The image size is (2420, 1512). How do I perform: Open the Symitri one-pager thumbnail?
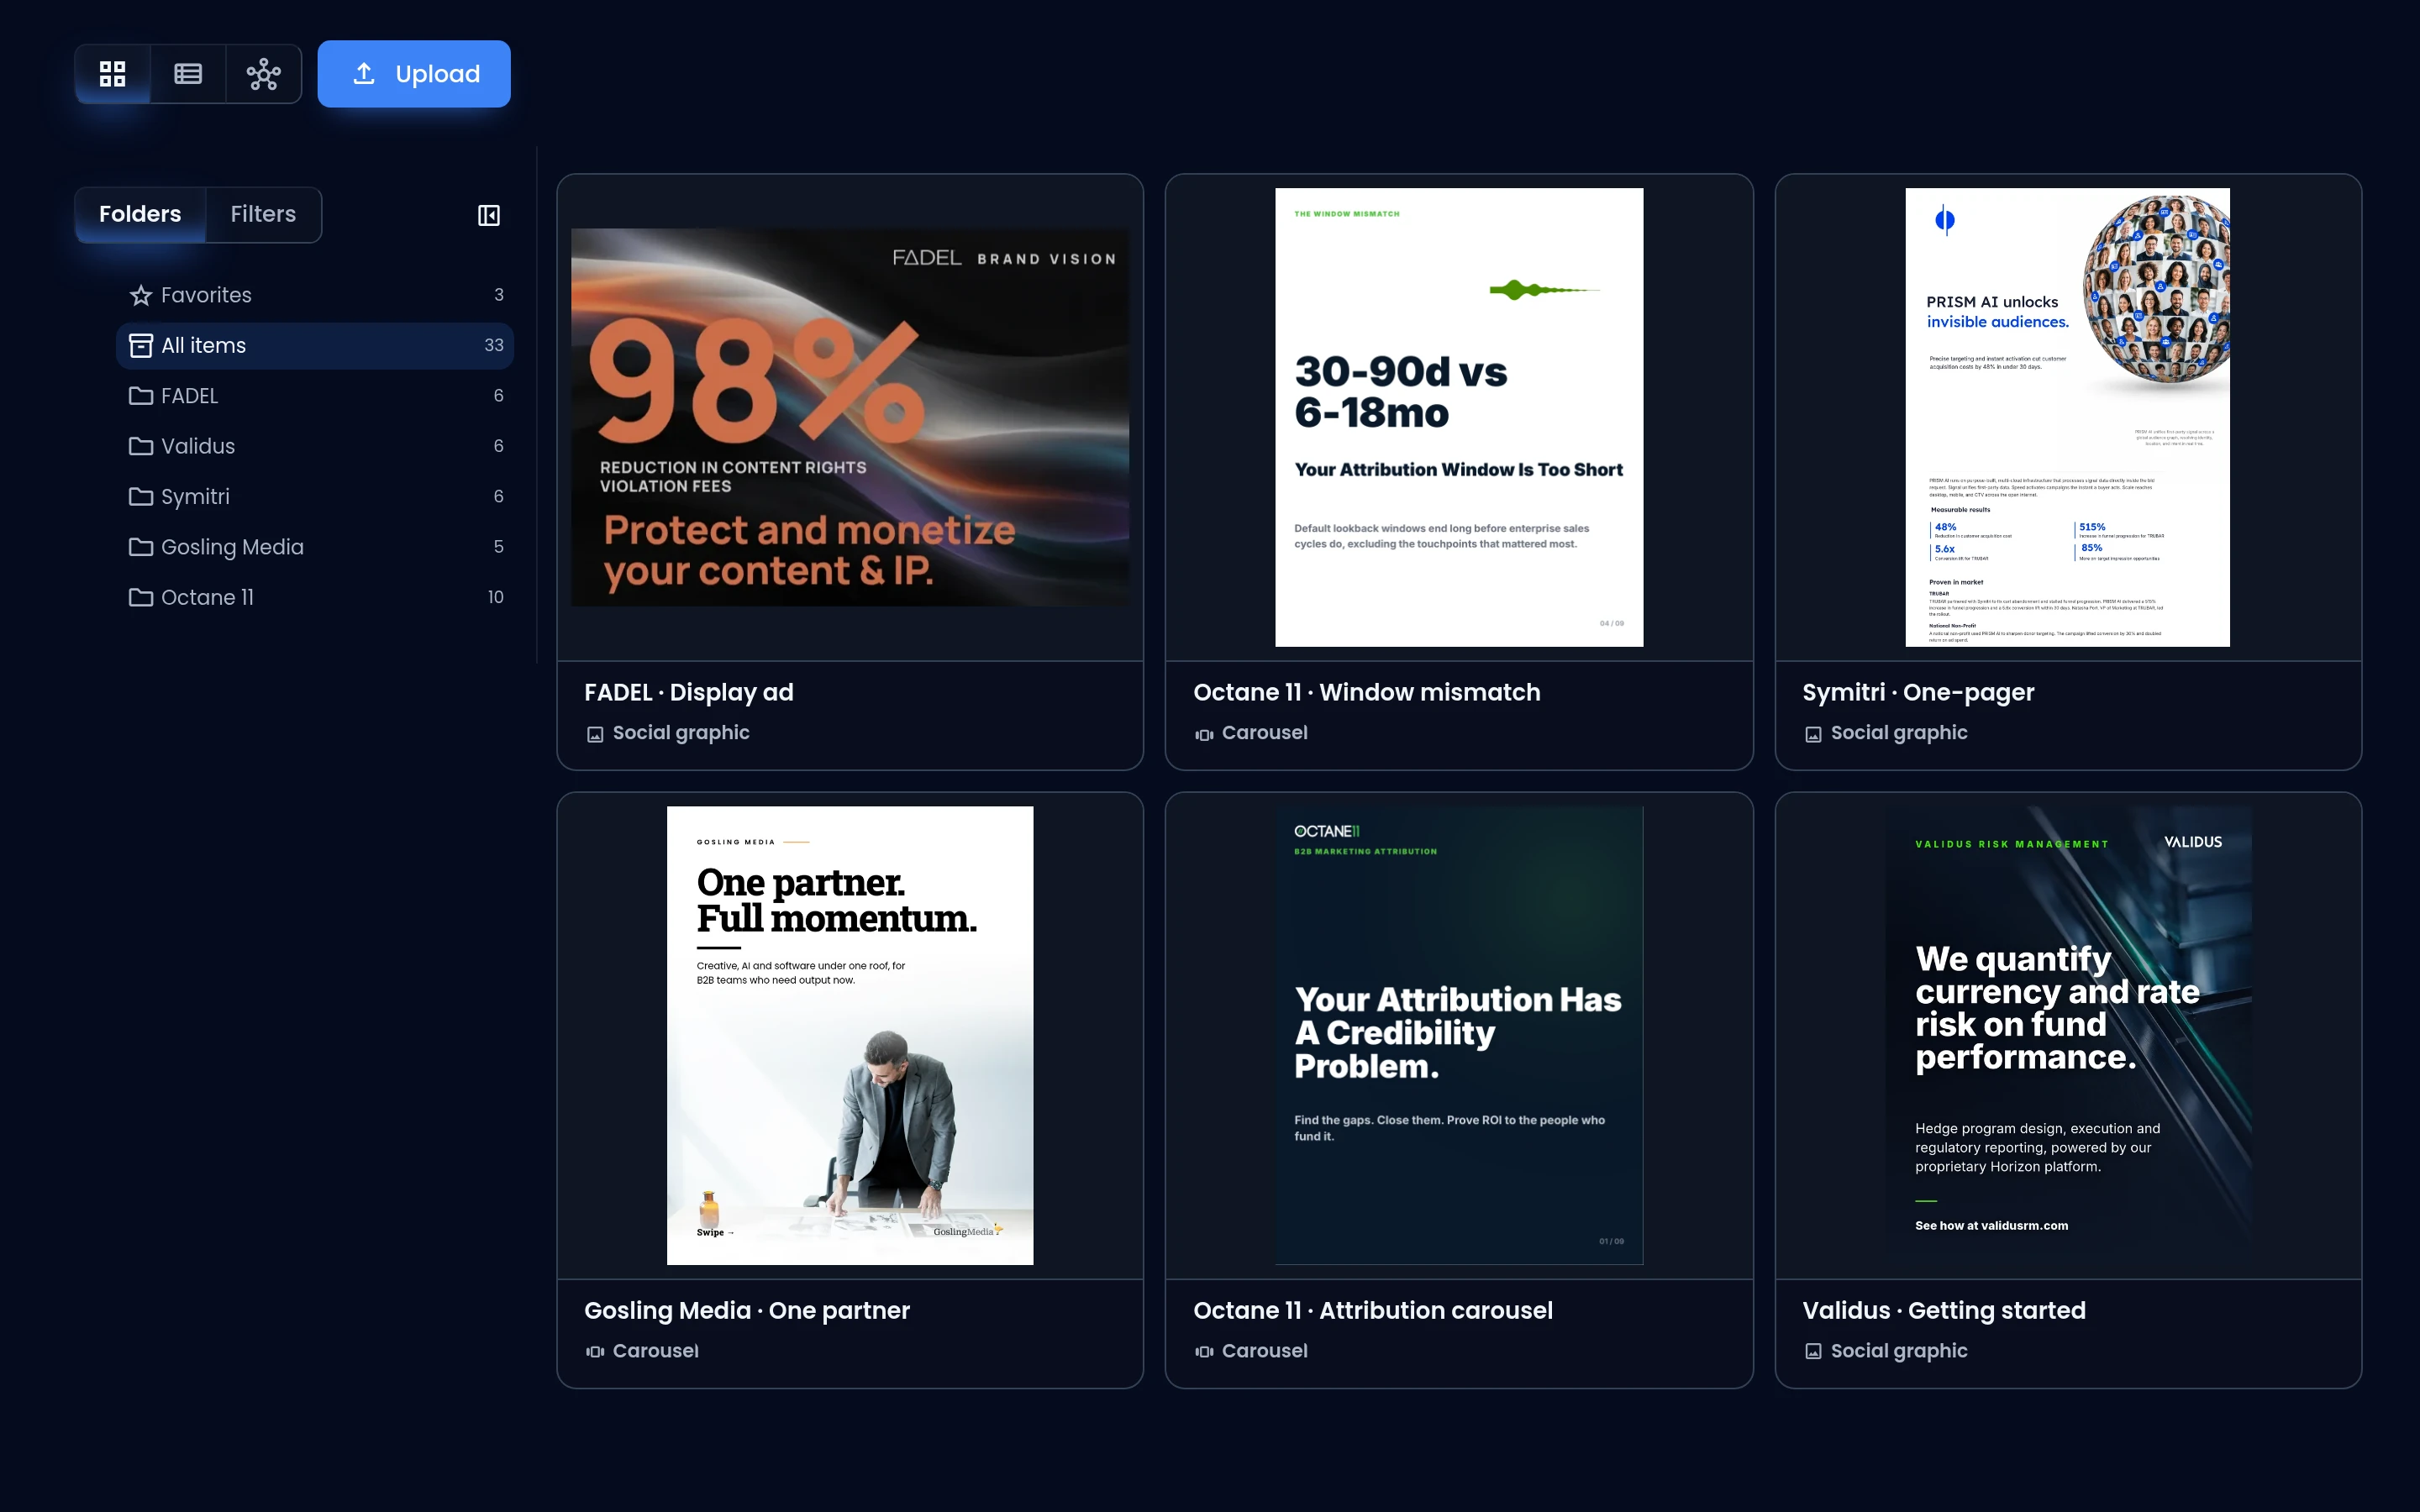2067,417
